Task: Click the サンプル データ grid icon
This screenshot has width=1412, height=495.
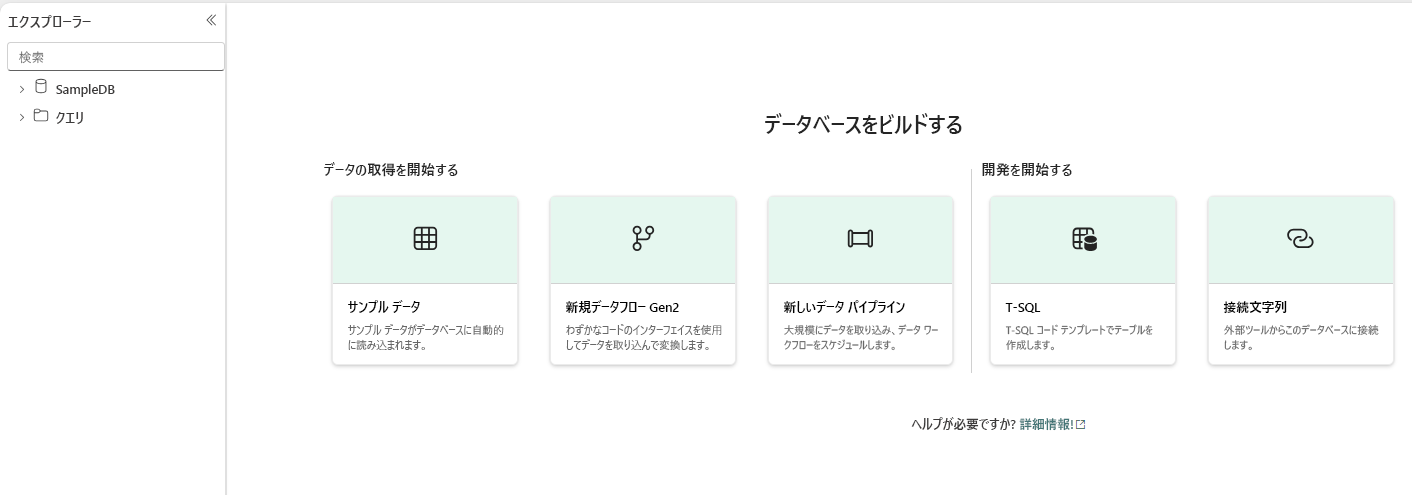Action: pos(425,238)
